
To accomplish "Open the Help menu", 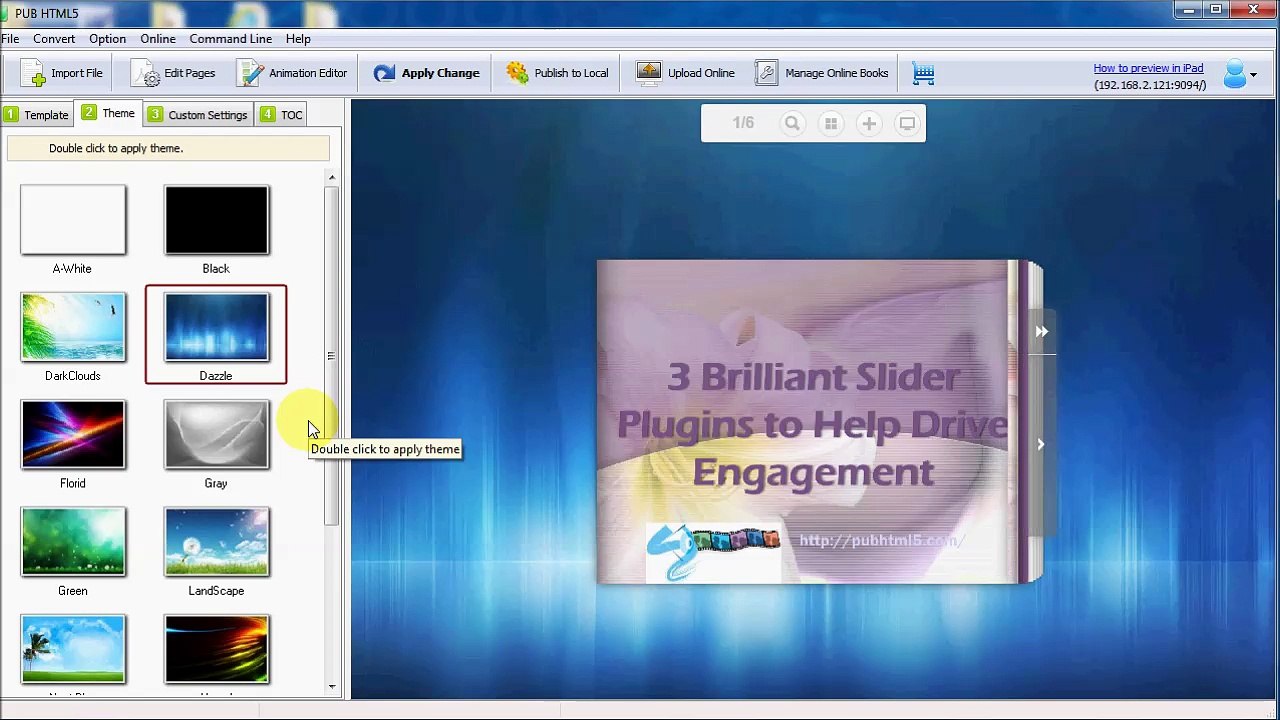I will 298,39.
